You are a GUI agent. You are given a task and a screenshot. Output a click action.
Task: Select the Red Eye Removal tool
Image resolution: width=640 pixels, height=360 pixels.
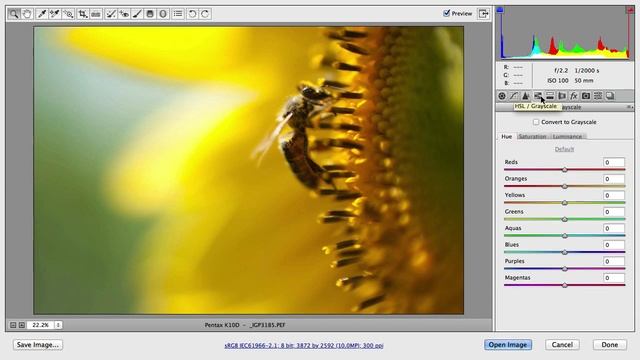124,14
